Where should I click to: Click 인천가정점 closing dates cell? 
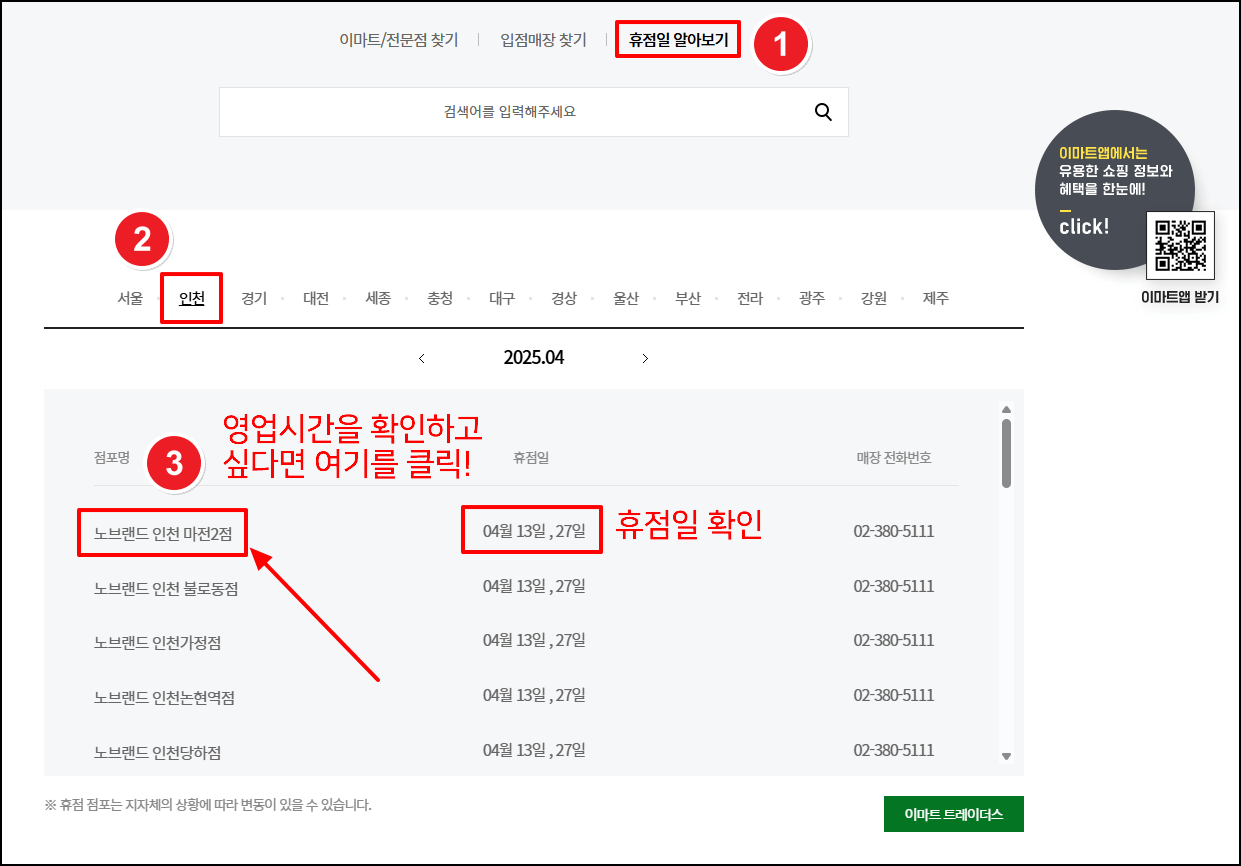(x=534, y=639)
